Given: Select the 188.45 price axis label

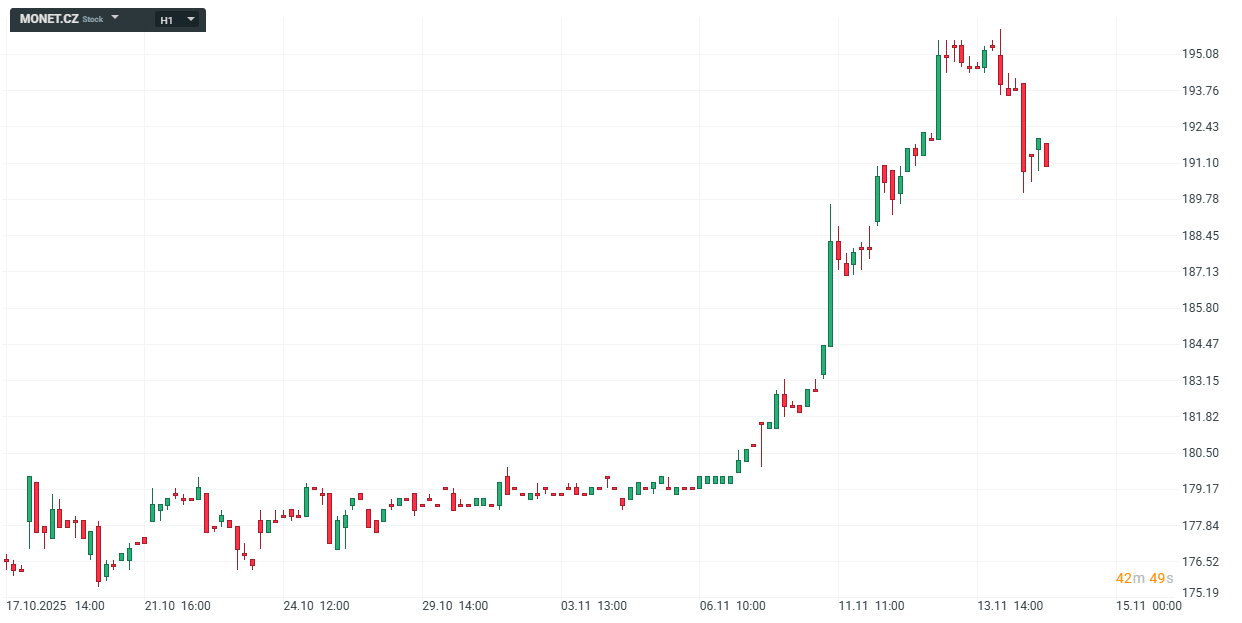Looking at the screenshot, I should coord(1200,236).
